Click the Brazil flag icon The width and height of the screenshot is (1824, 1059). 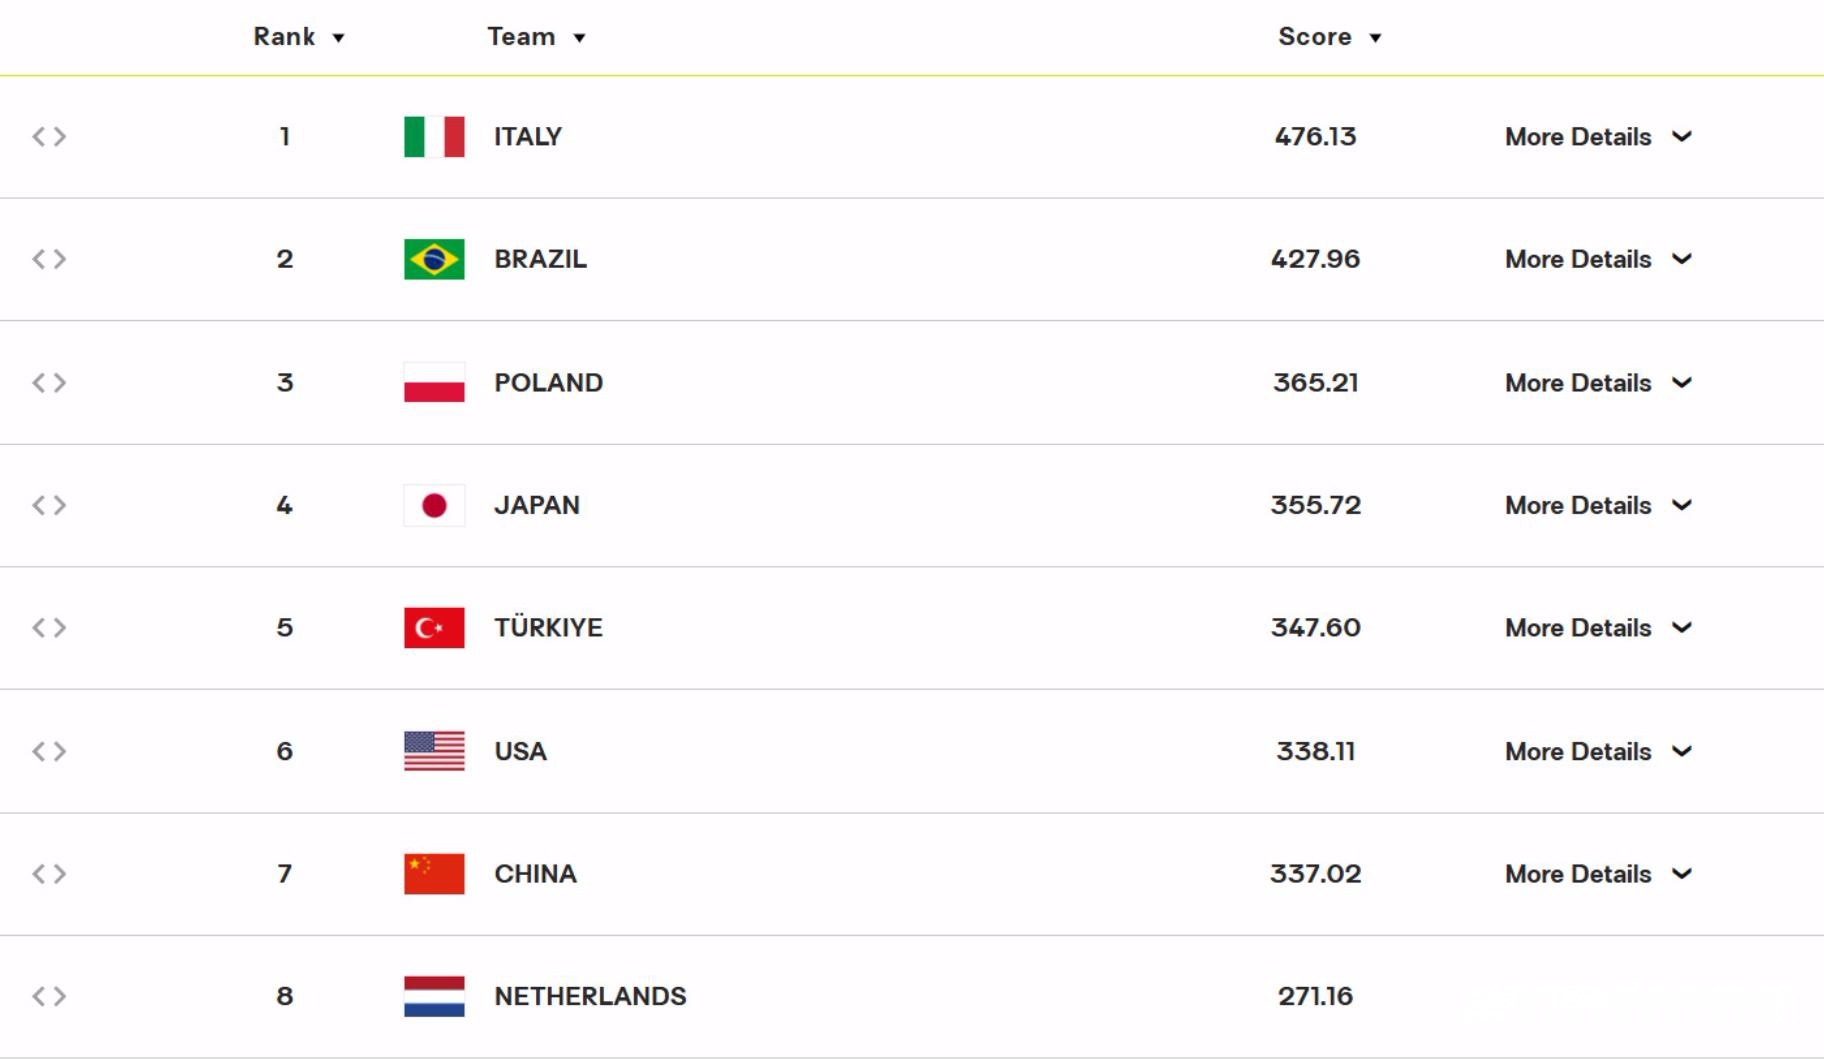[x=434, y=259]
